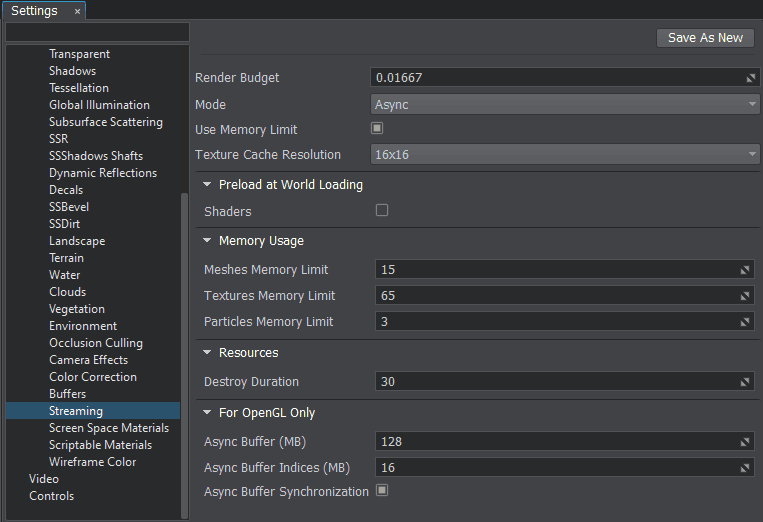Click the Textures Memory Limit value 65
Screen dimensions: 763x522
click(388, 295)
